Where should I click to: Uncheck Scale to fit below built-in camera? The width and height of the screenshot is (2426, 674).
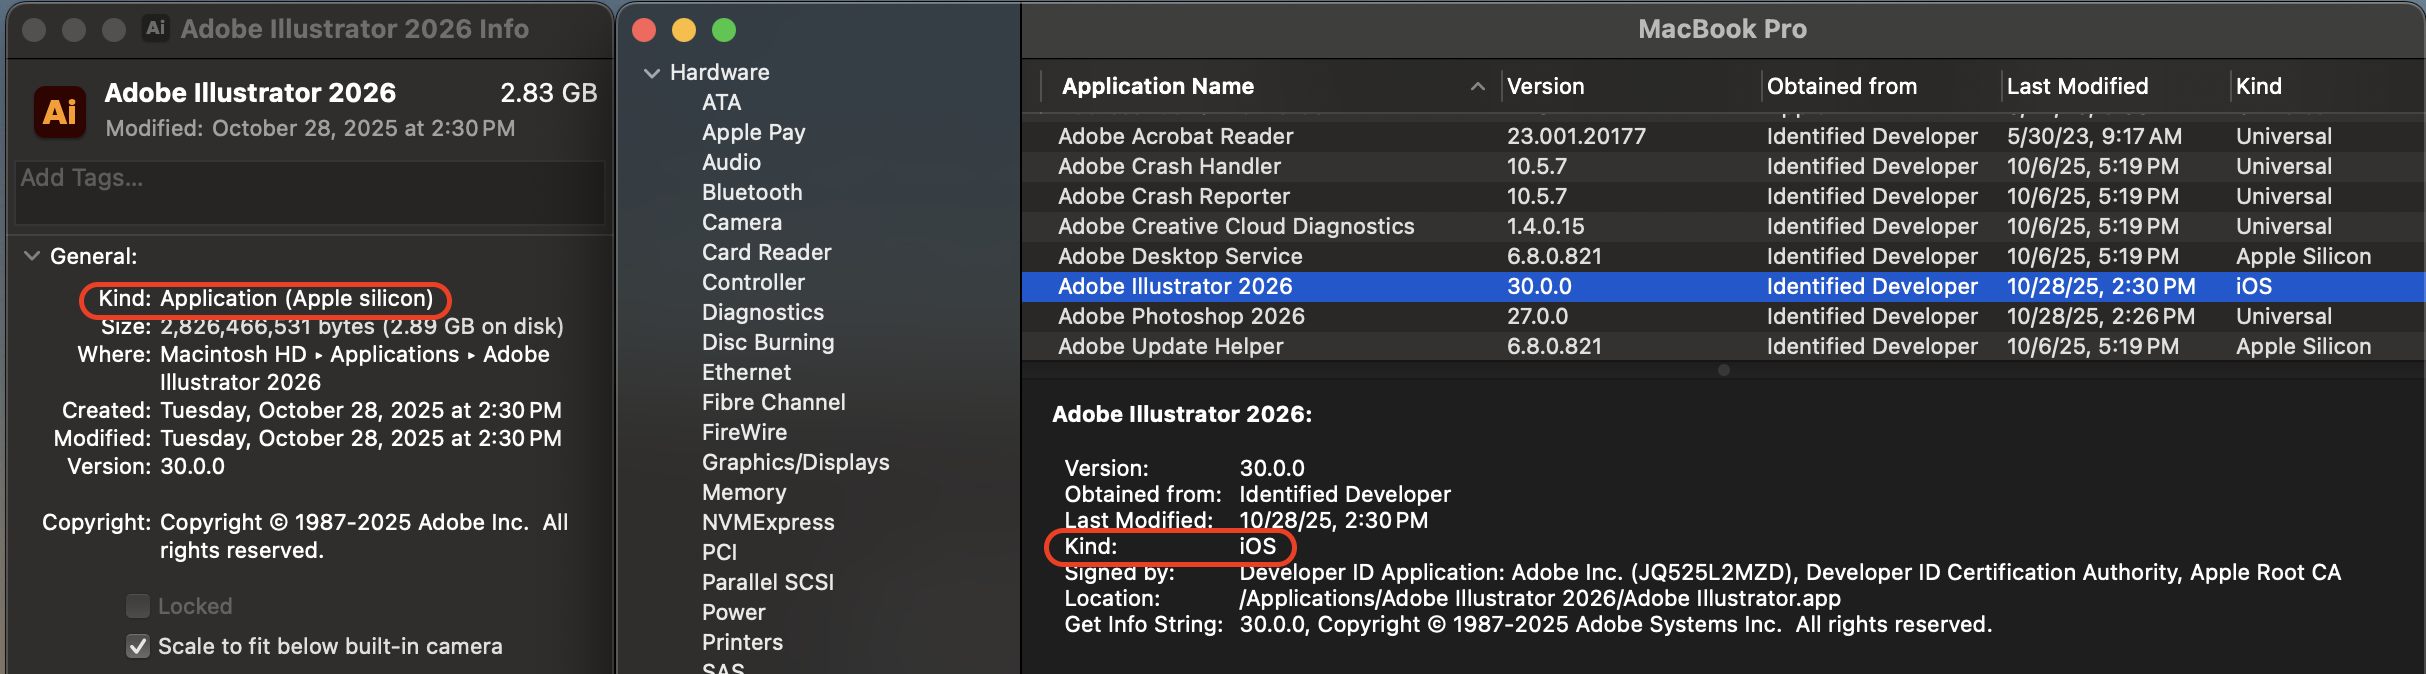(138, 646)
